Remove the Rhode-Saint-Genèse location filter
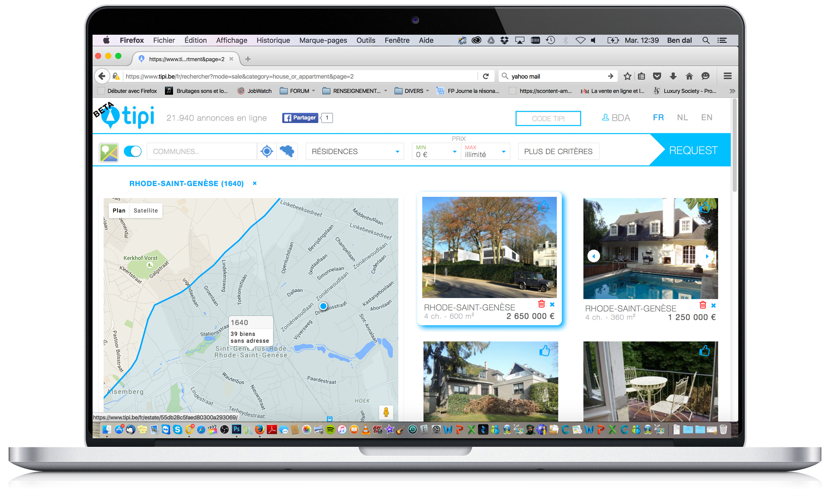The image size is (830, 500). 254,184
